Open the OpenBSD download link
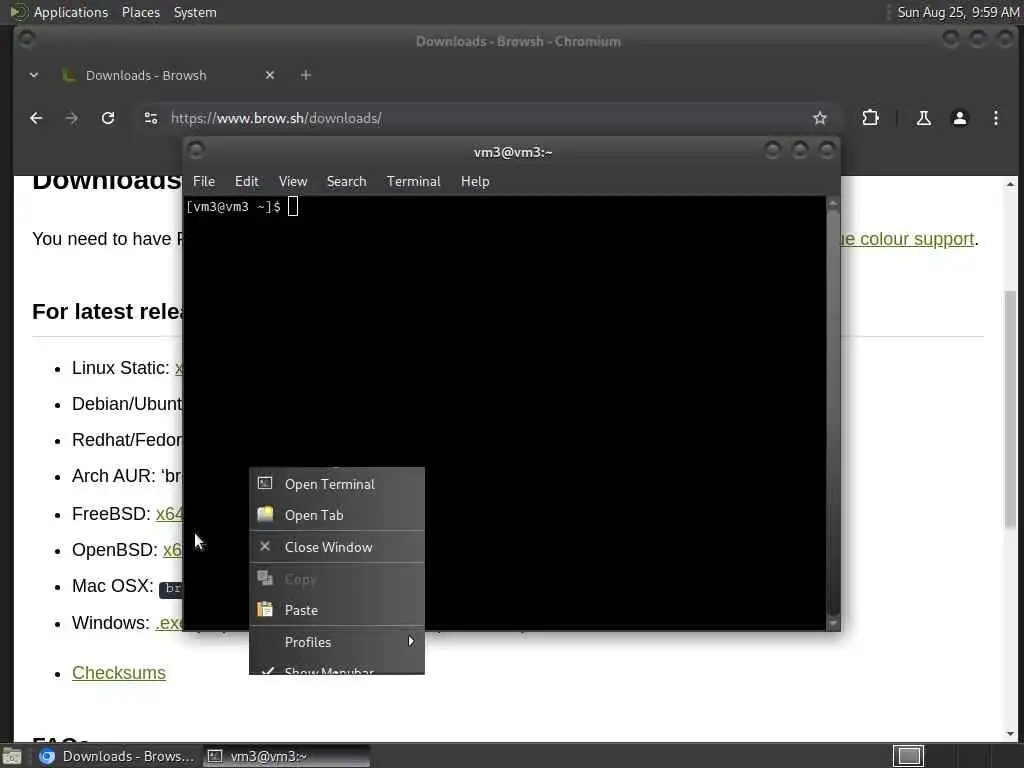The height and width of the screenshot is (768, 1024). pos(172,550)
